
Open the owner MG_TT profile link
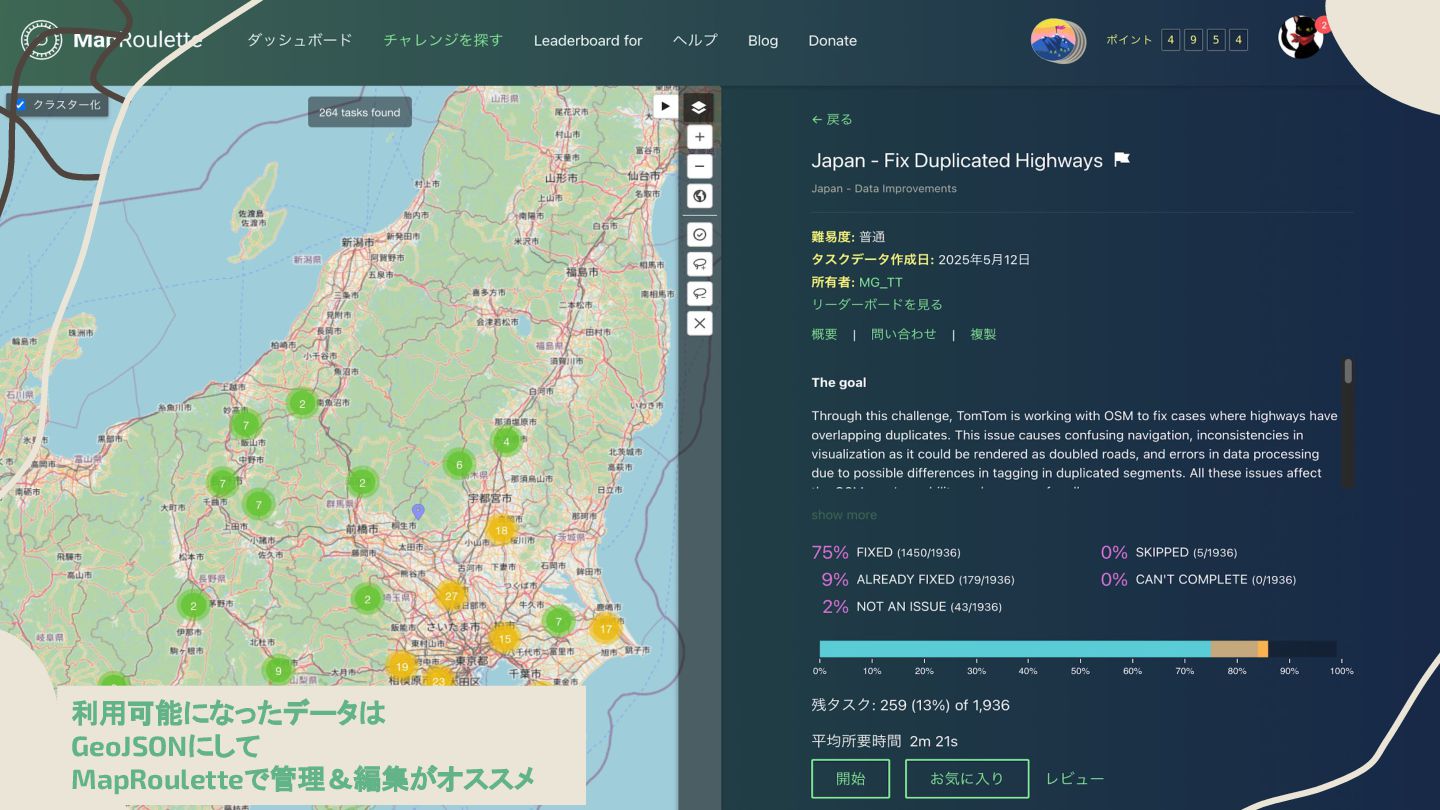tap(880, 282)
